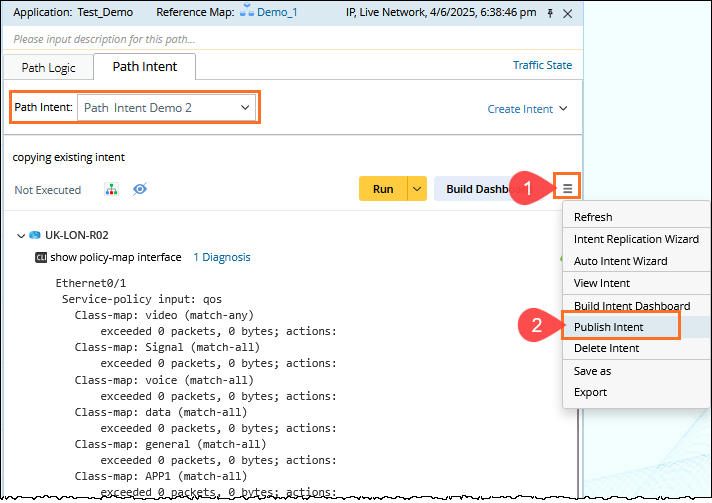Collapse the UK-LON-R02 device node
Screen dimensions: 712x503
(x=20, y=236)
